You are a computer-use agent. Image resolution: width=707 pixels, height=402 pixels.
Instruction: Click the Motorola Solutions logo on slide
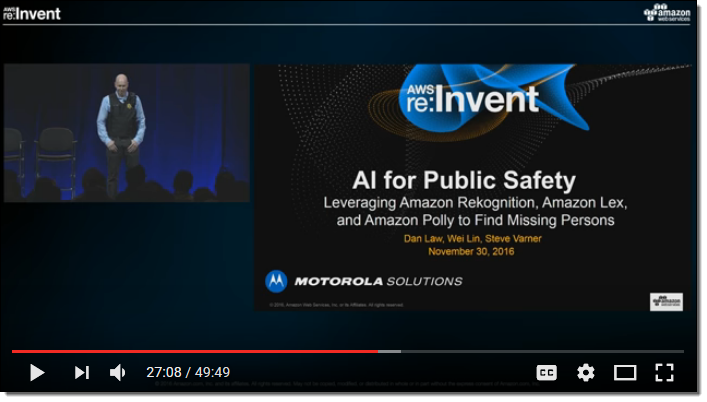pos(364,282)
